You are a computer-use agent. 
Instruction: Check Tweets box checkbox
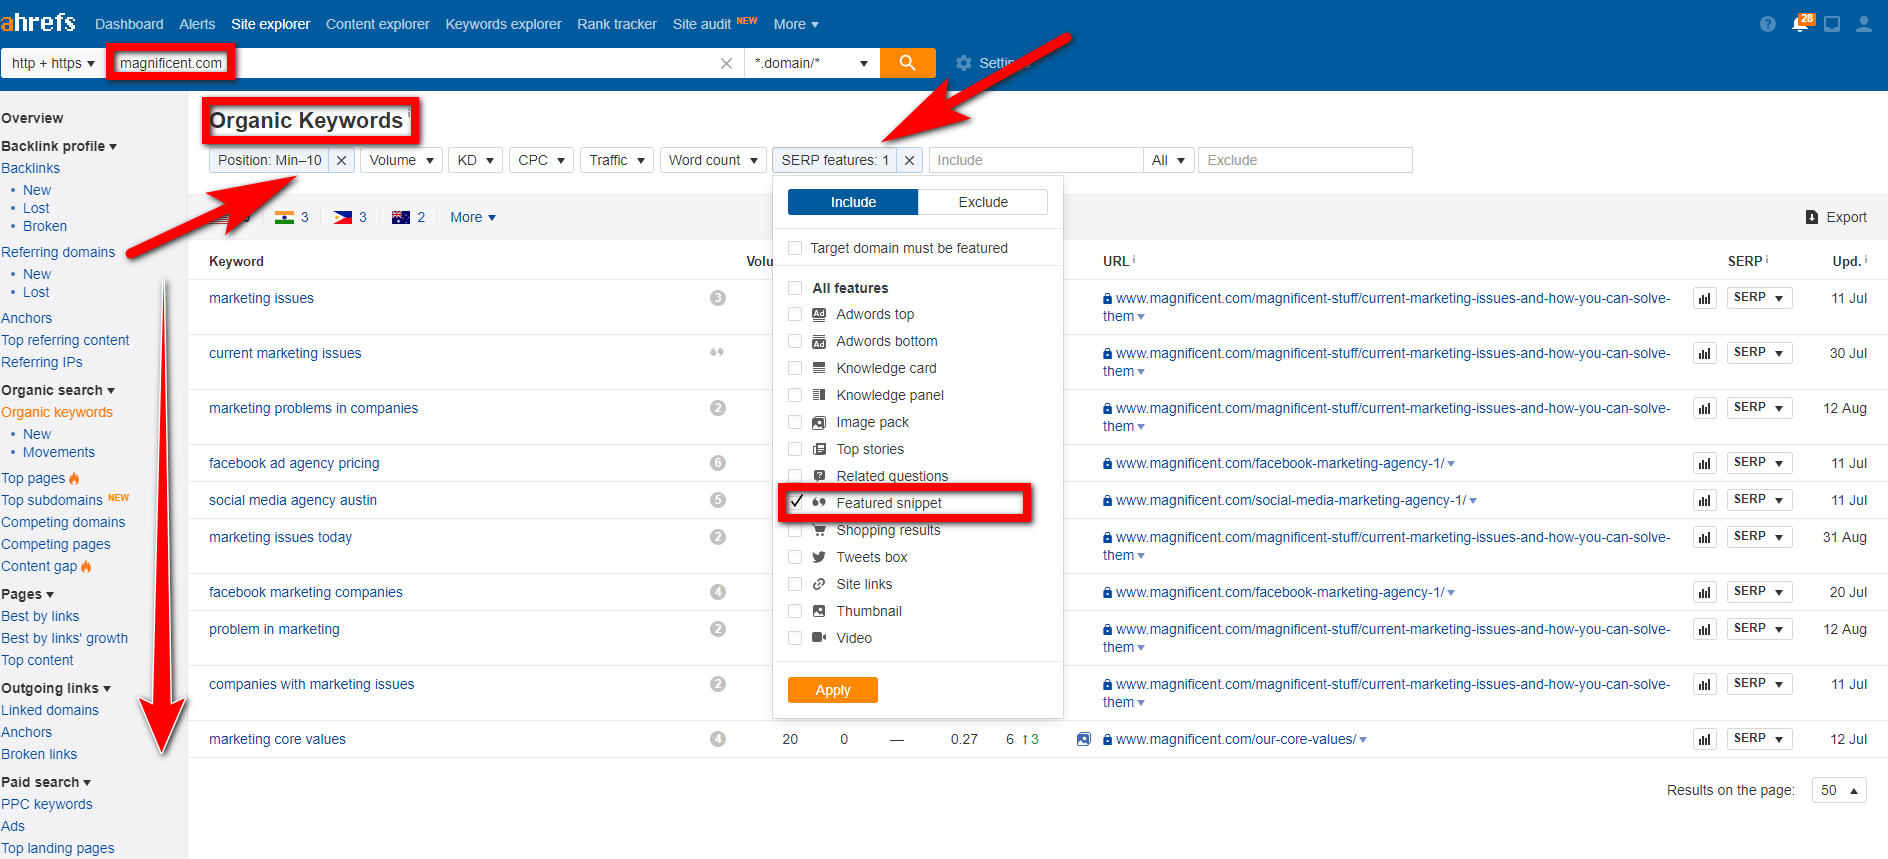click(795, 557)
